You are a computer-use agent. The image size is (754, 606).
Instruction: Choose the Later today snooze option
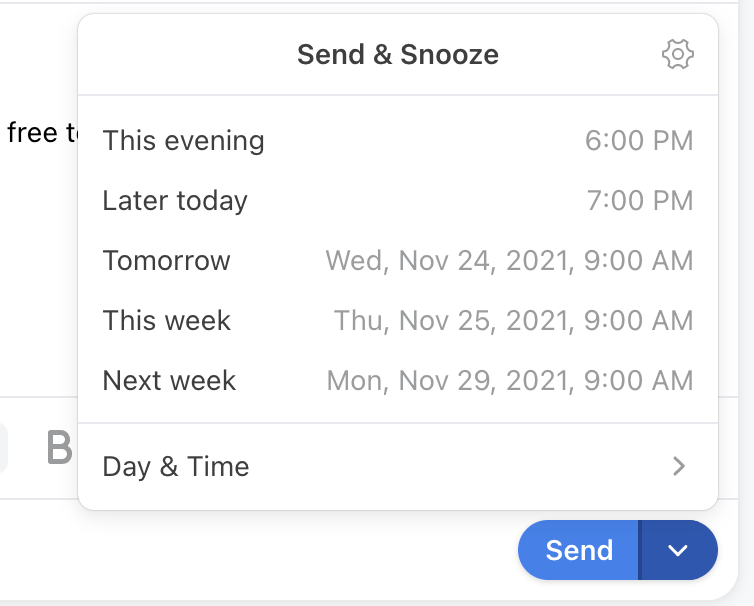pyautogui.click(x=398, y=201)
